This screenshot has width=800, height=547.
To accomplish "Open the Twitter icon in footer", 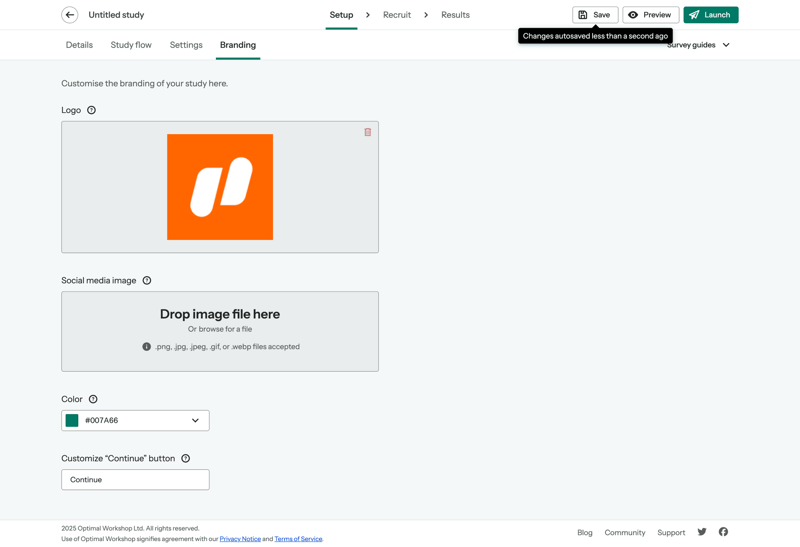I will click(x=702, y=532).
